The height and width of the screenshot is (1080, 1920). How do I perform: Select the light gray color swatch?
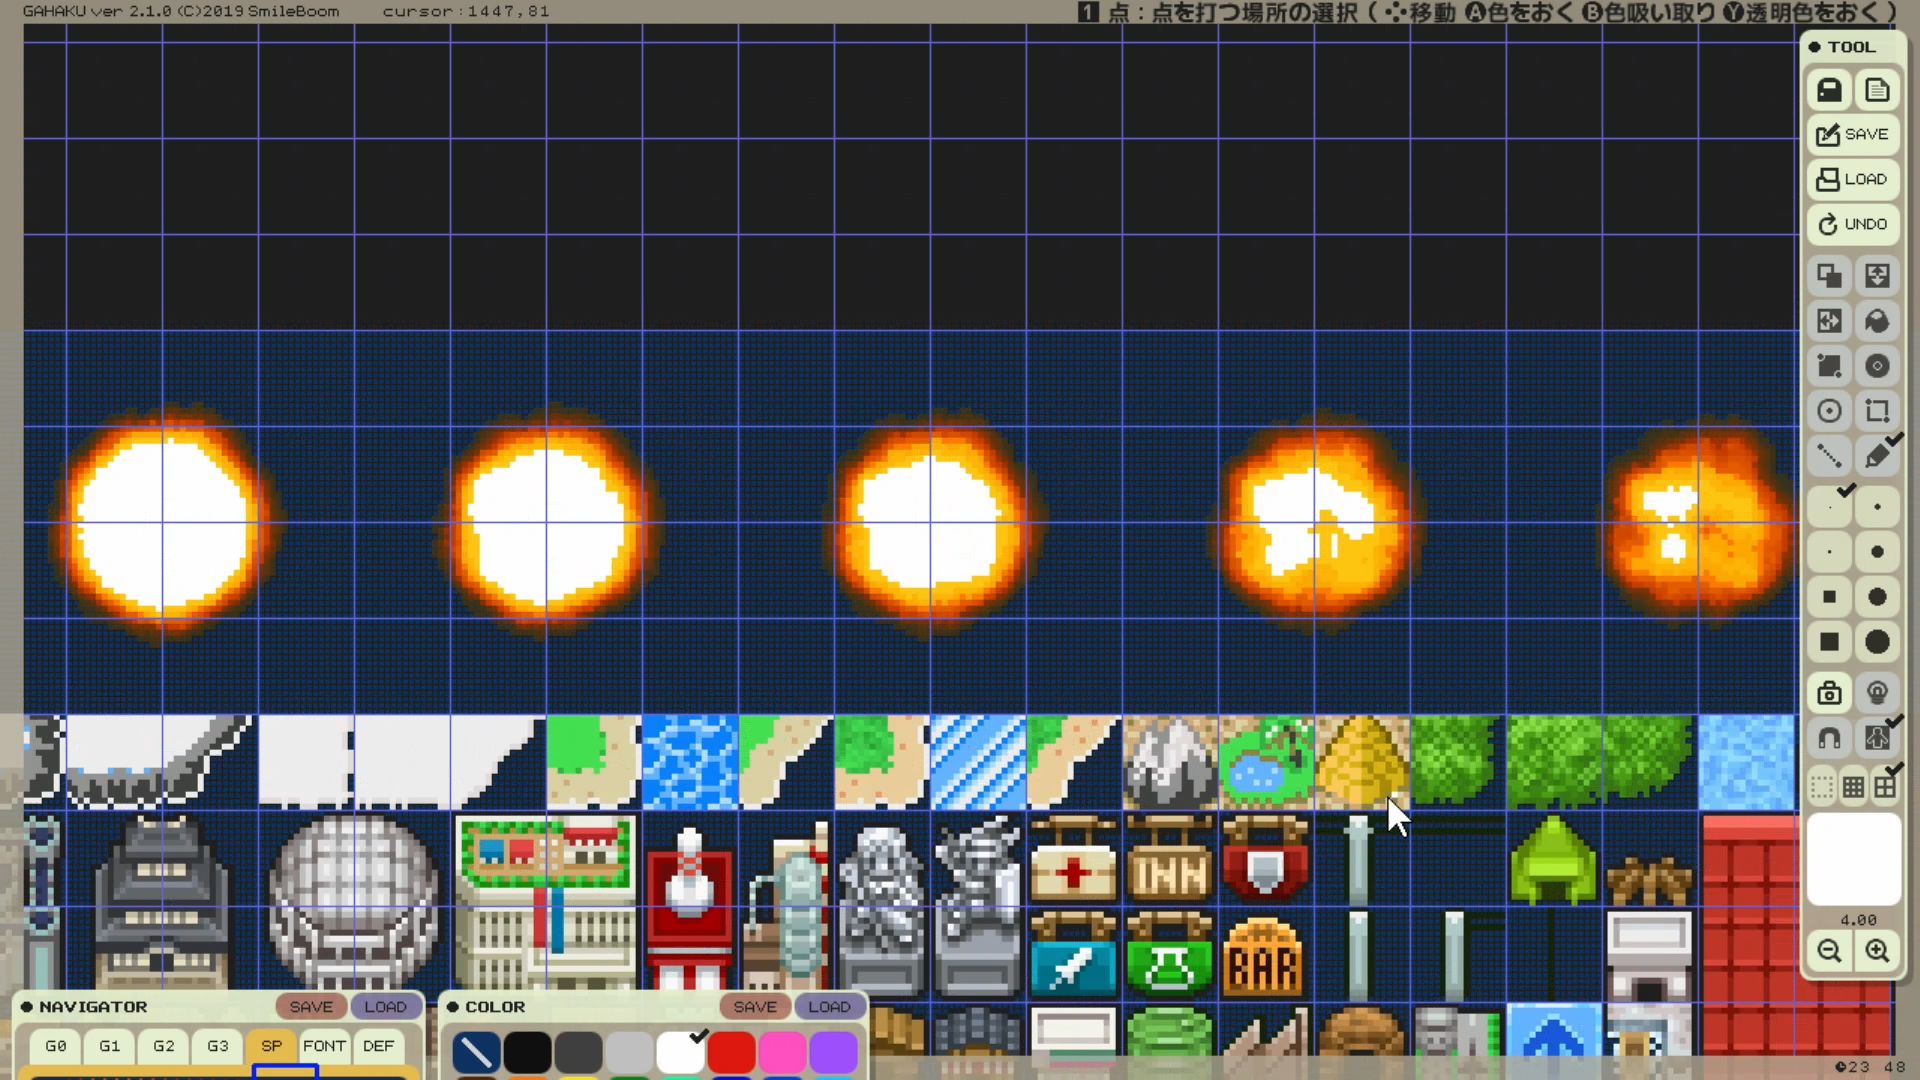pyautogui.click(x=629, y=1052)
